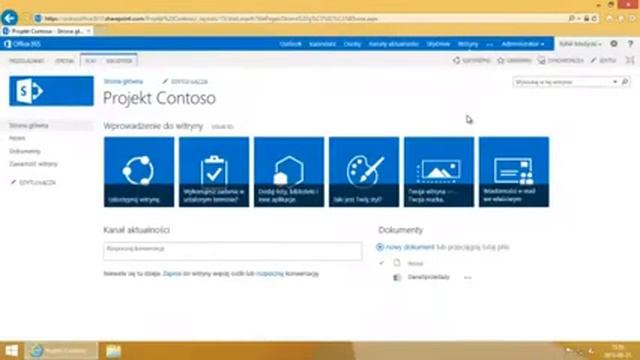Screen dimensions: 640x360
Task: Click the SharePoint site logo
Action: coord(51,91)
